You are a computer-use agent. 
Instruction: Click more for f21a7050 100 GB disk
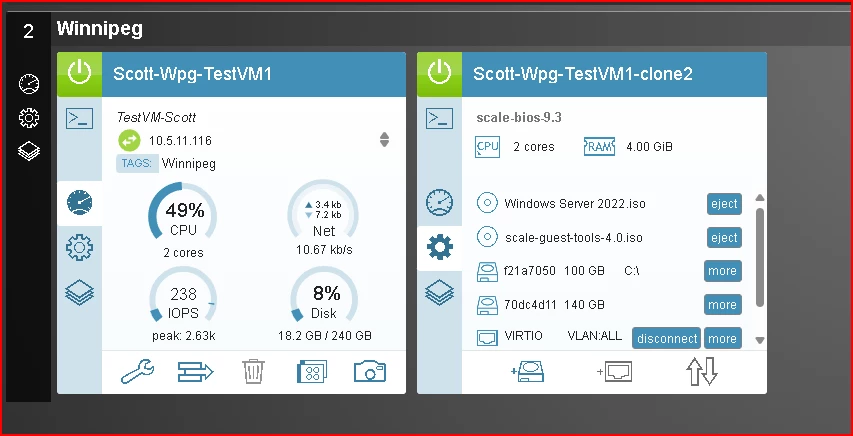click(722, 271)
